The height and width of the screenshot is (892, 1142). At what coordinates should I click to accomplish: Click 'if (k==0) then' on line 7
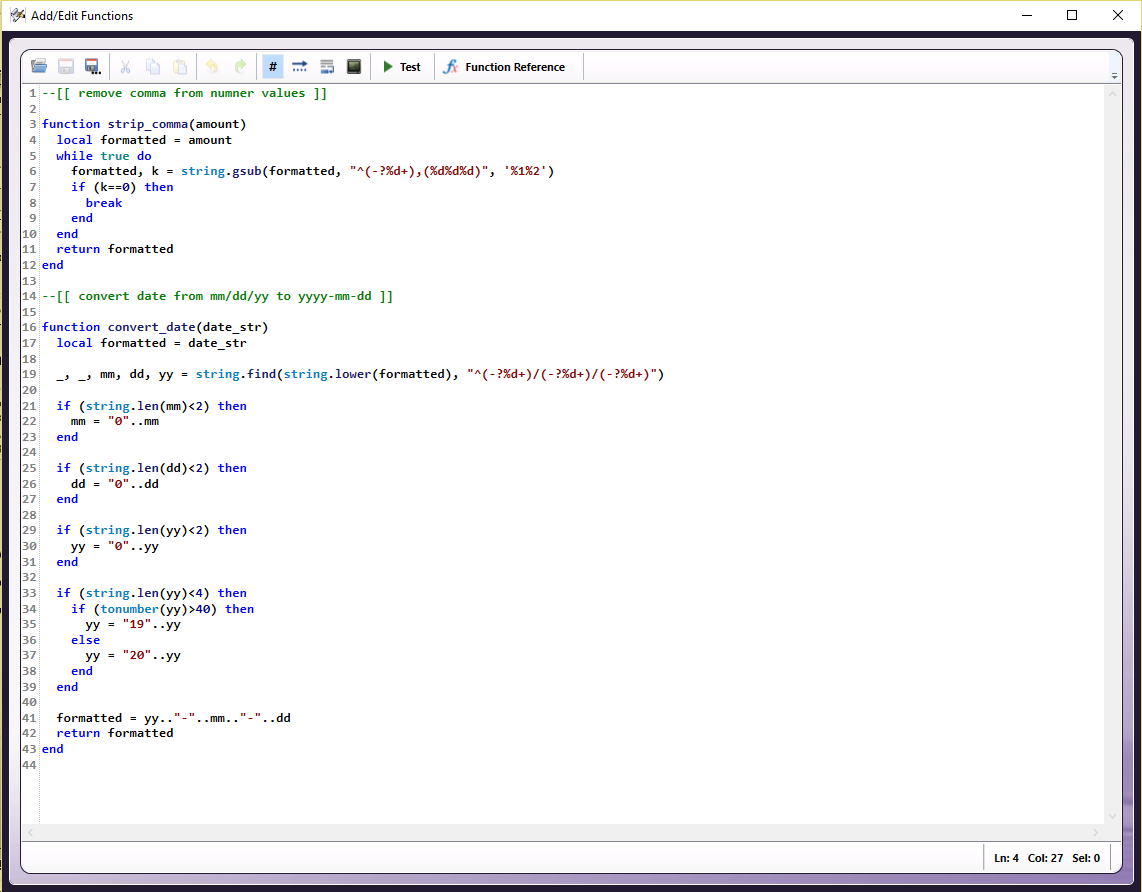[122, 187]
